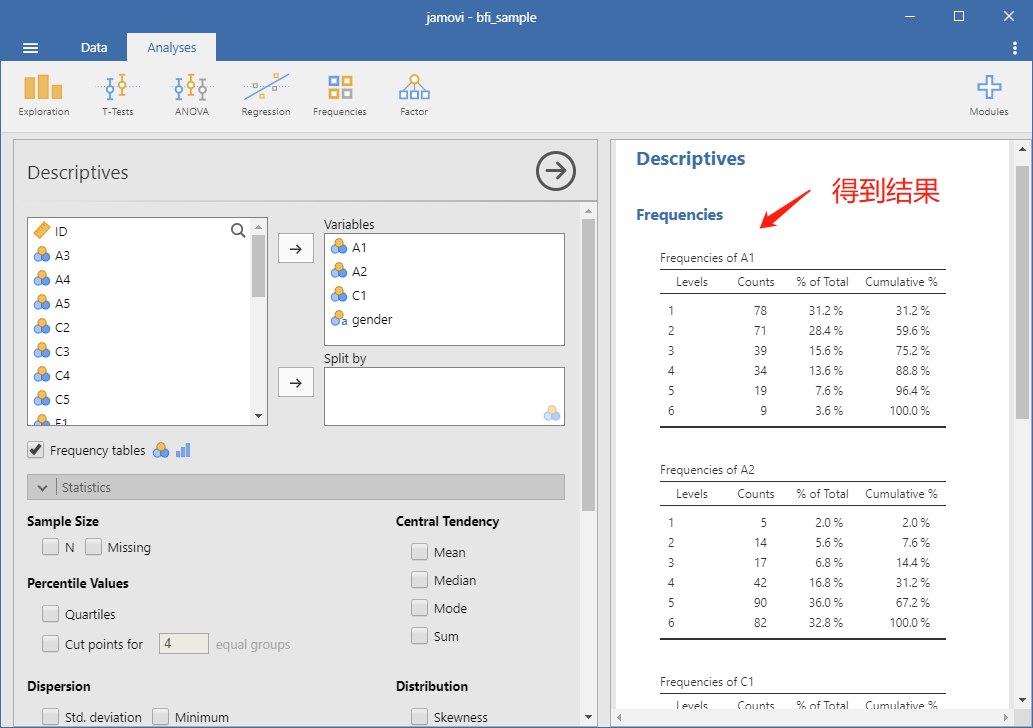The image size is (1033, 728).
Task: Move selected variable into Variables box
Action: tap(296, 249)
